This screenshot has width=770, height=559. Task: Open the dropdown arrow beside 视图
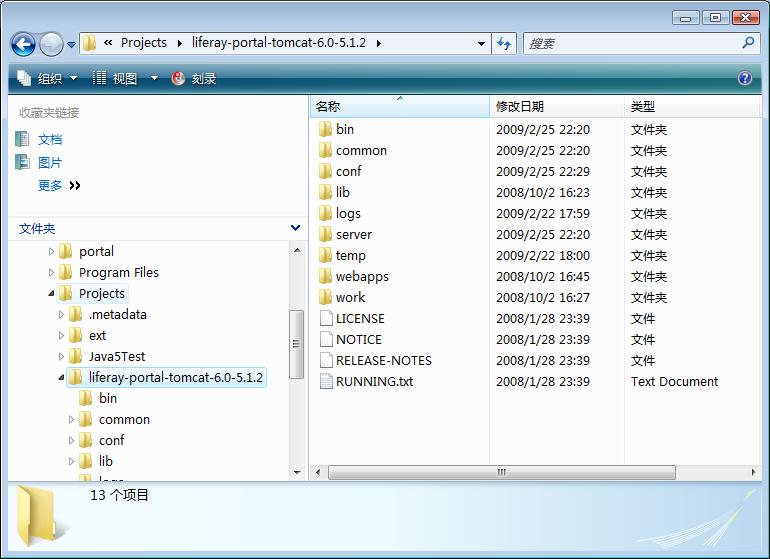[154, 78]
